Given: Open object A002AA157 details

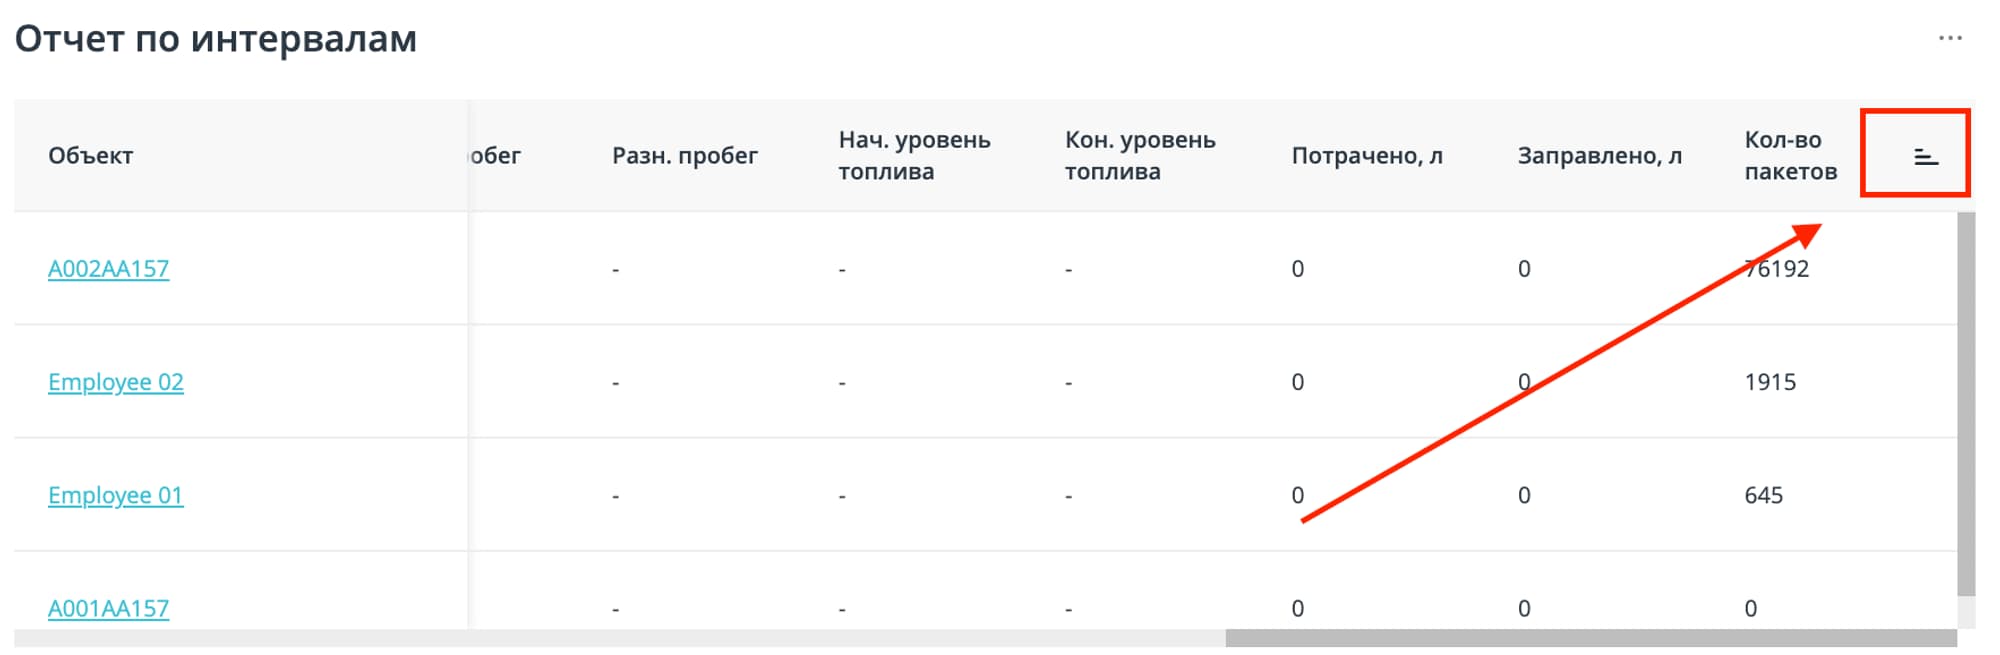Looking at the screenshot, I should tap(110, 268).
